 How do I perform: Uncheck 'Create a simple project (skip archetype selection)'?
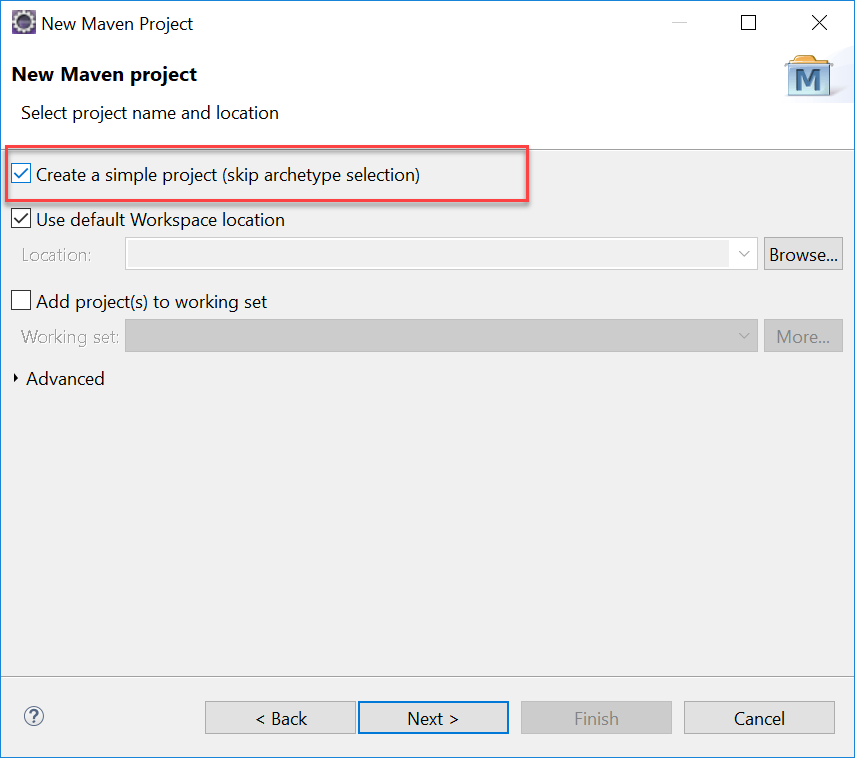coord(20,173)
